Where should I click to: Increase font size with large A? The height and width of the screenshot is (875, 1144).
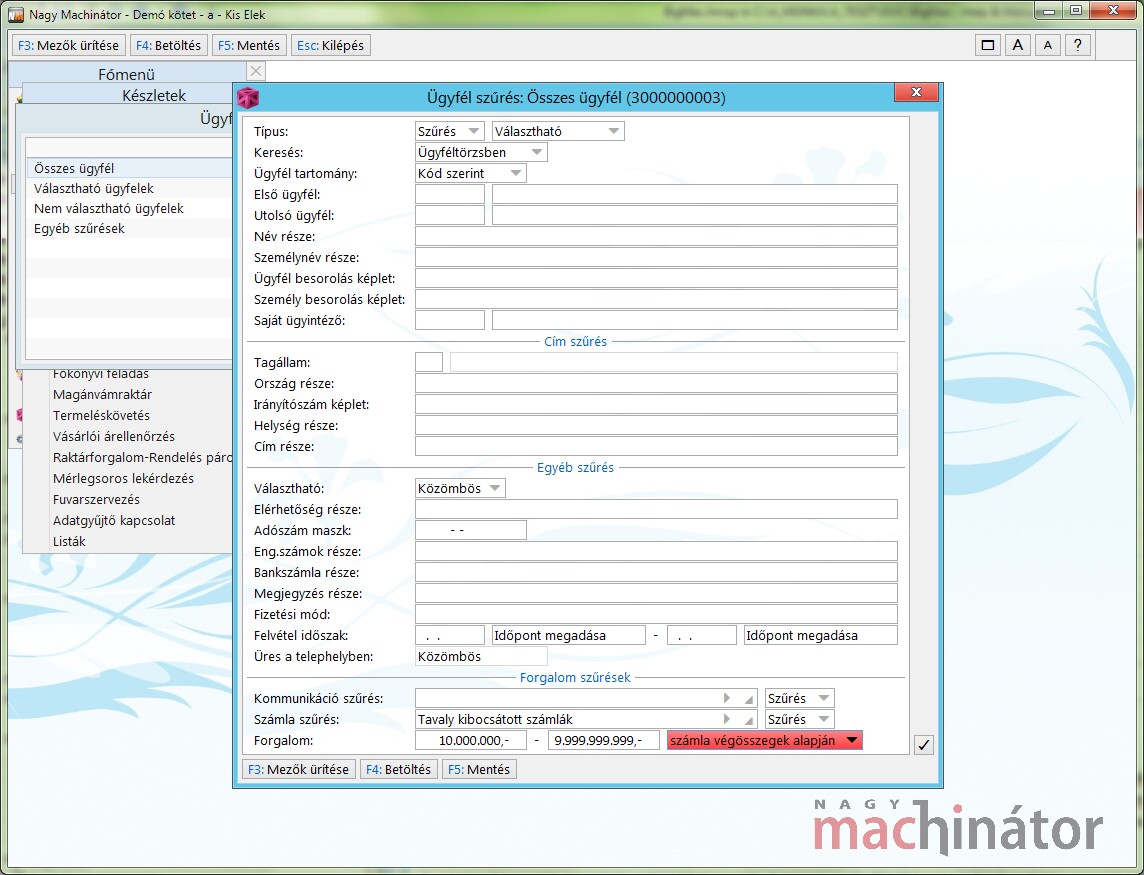point(1017,45)
